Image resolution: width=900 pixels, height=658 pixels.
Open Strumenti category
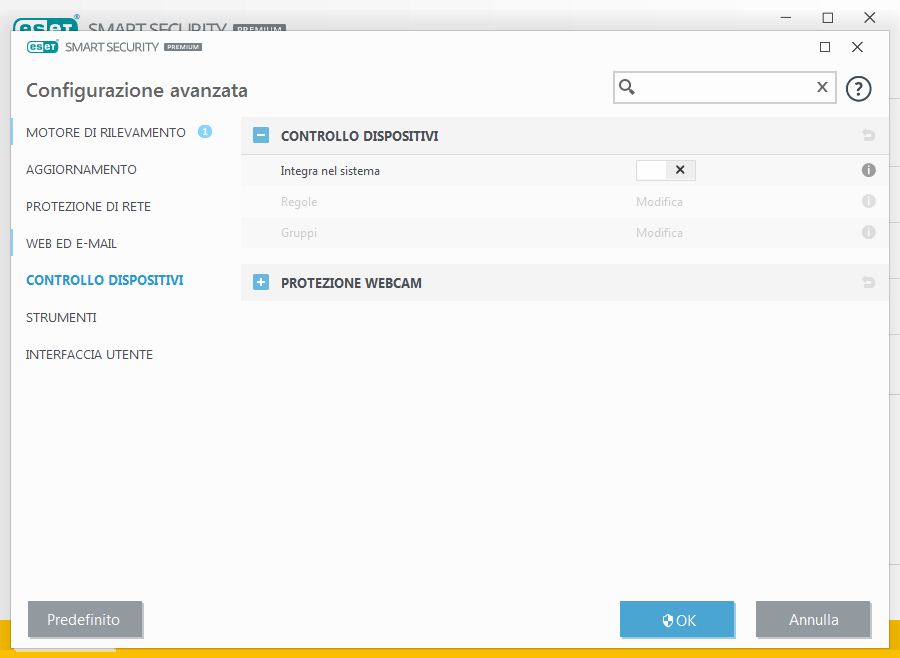(61, 318)
